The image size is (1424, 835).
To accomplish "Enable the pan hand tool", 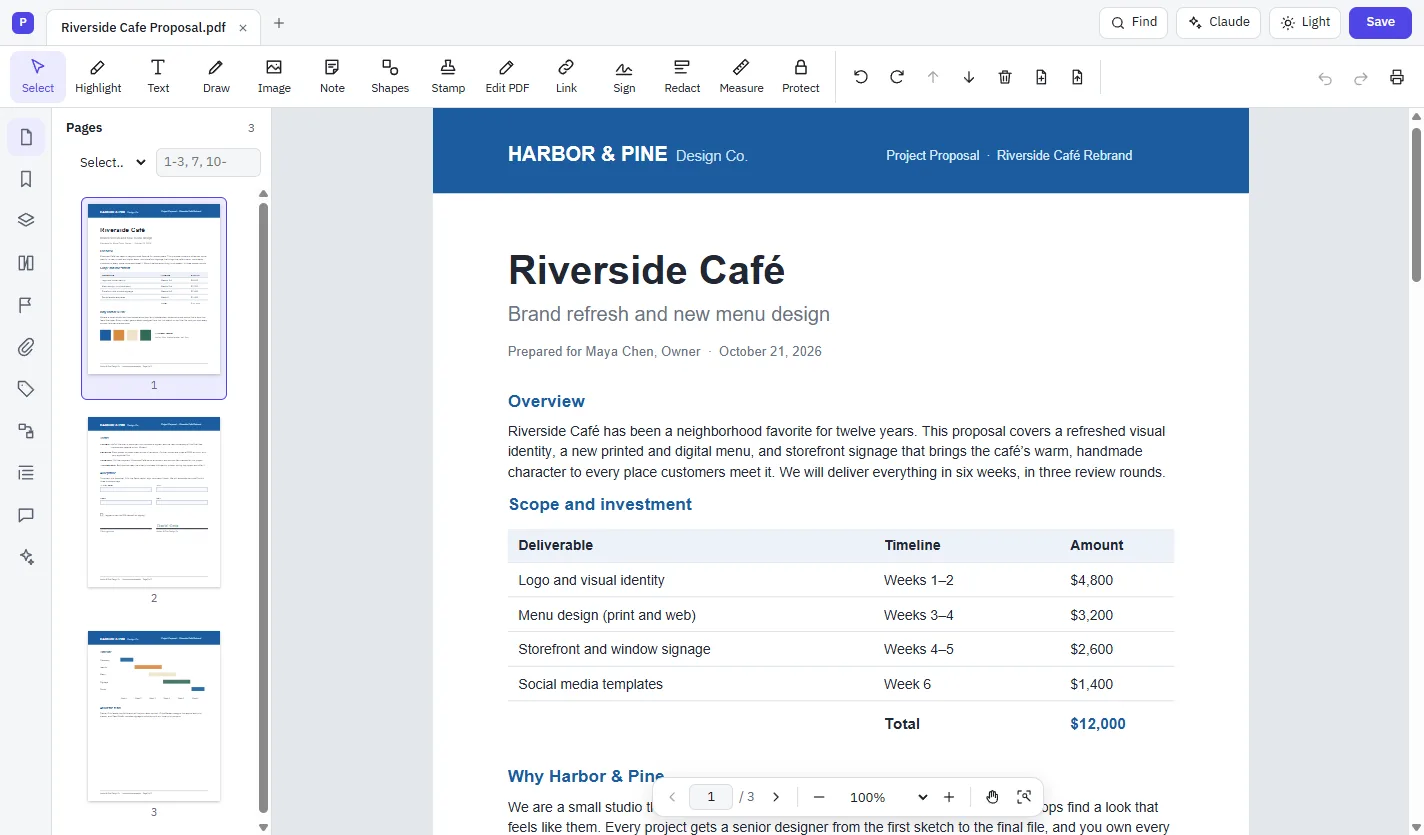I will tap(992, 797).
